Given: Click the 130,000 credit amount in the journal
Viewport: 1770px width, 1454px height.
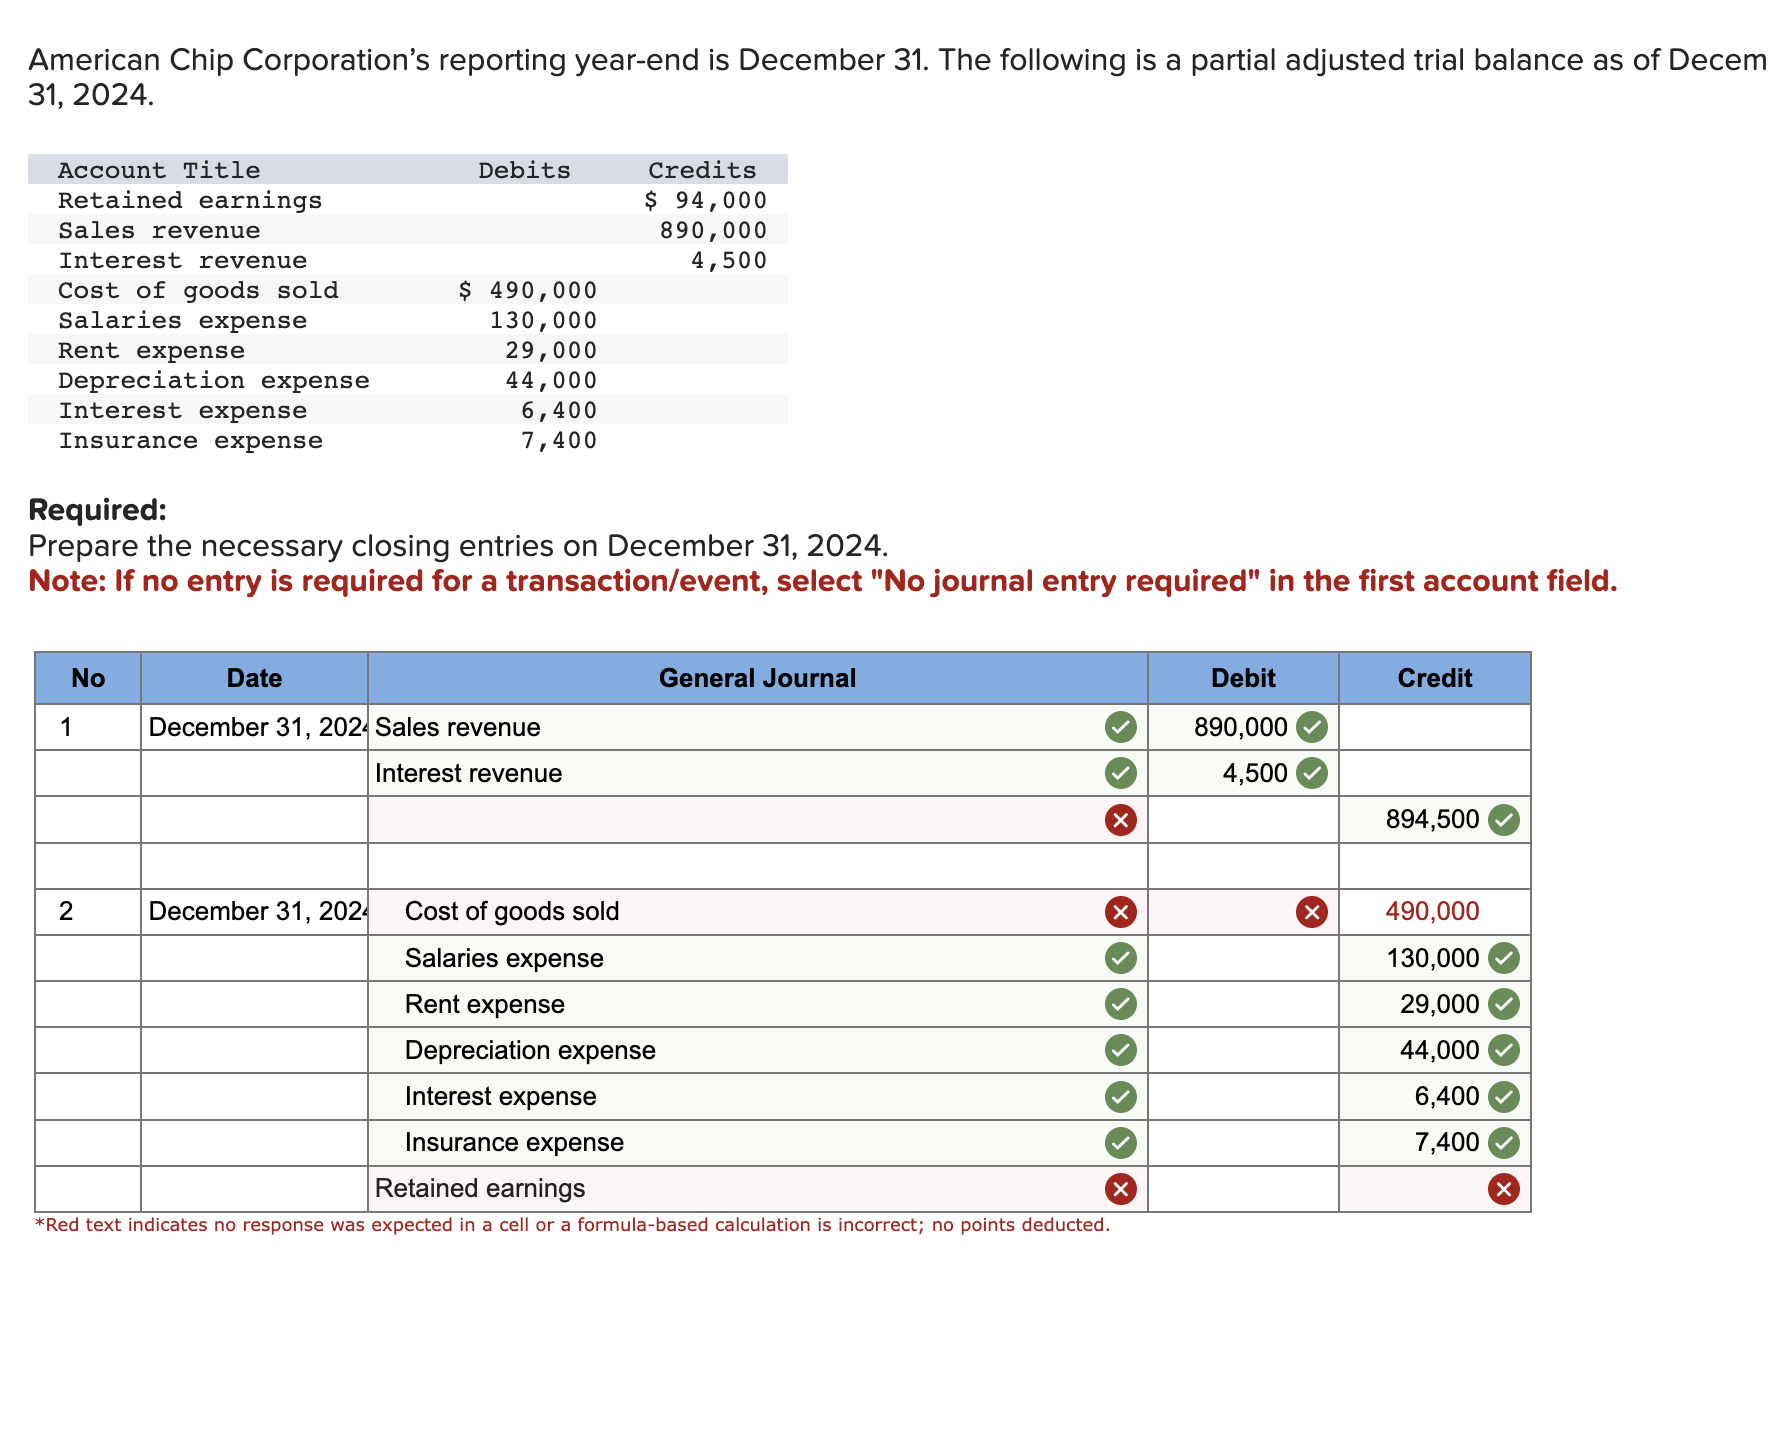Looking at the screenshot, I should [x=1432, y=958].
